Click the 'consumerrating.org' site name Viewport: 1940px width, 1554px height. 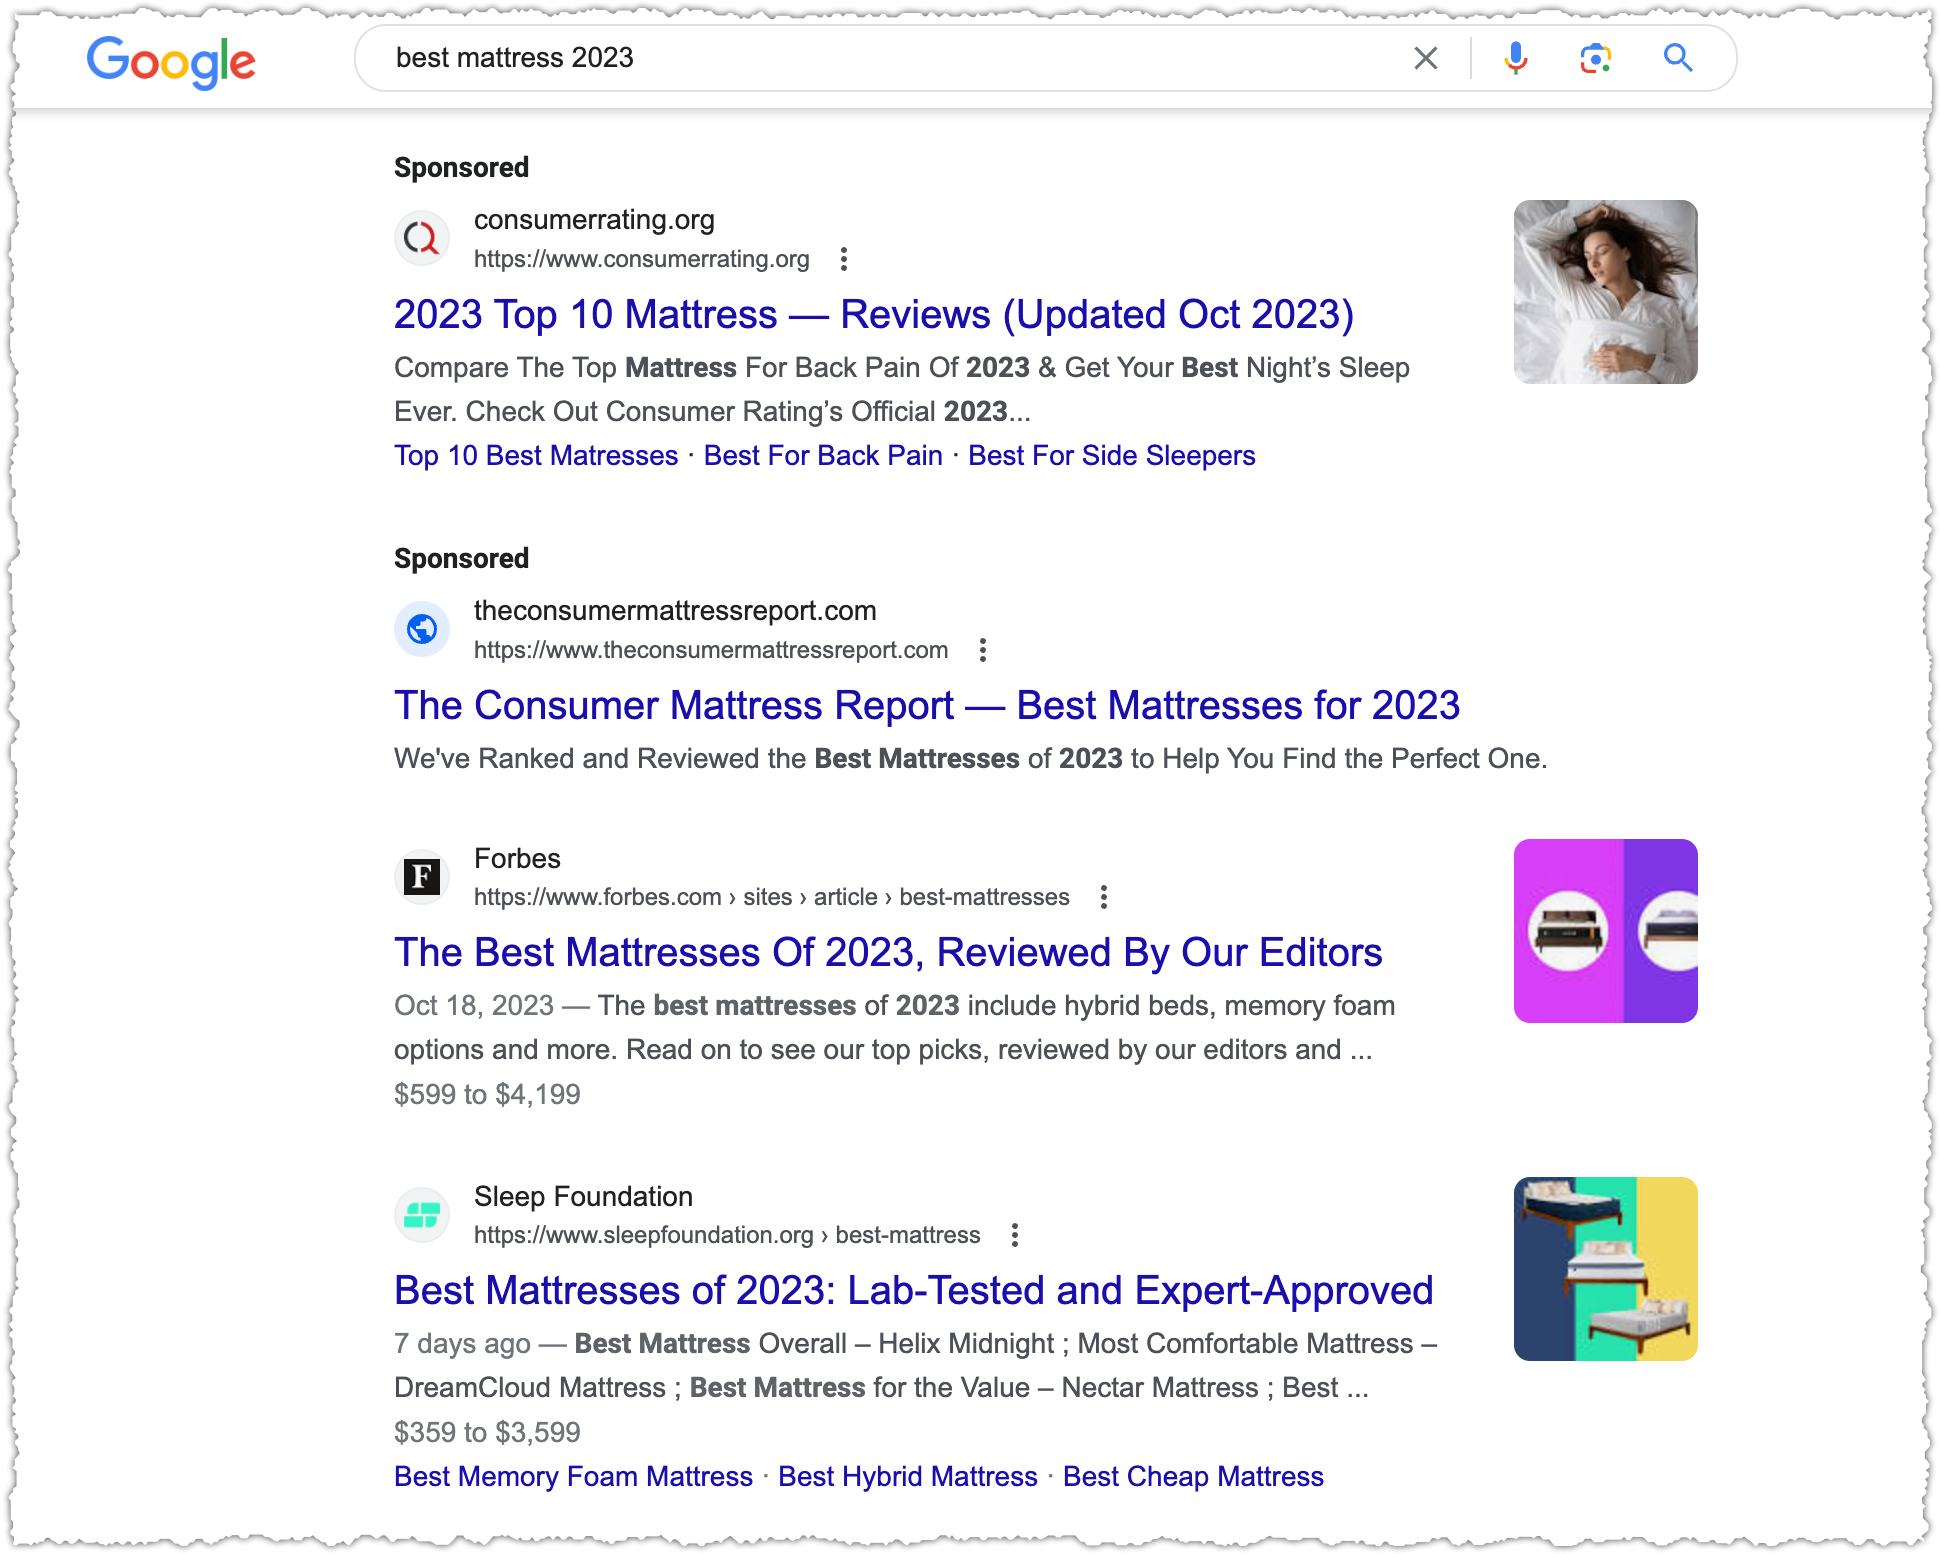594,219
